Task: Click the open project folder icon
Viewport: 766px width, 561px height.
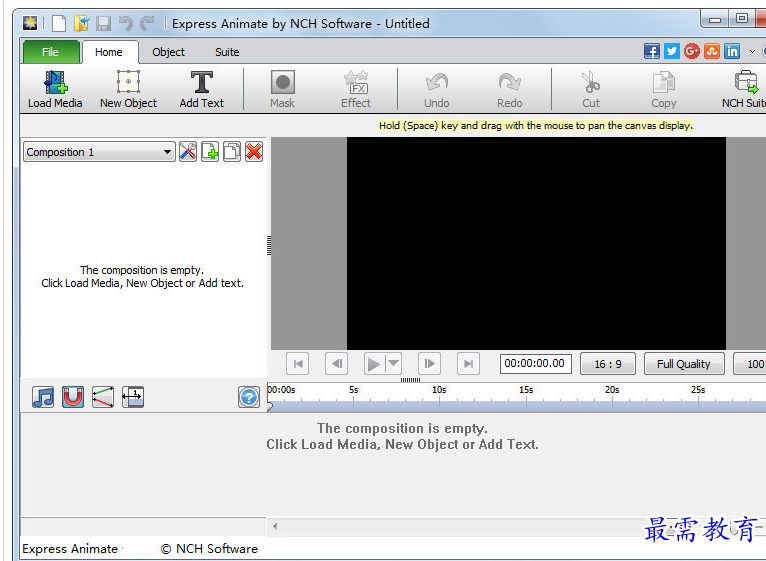Action: click(x=82, y=23)
